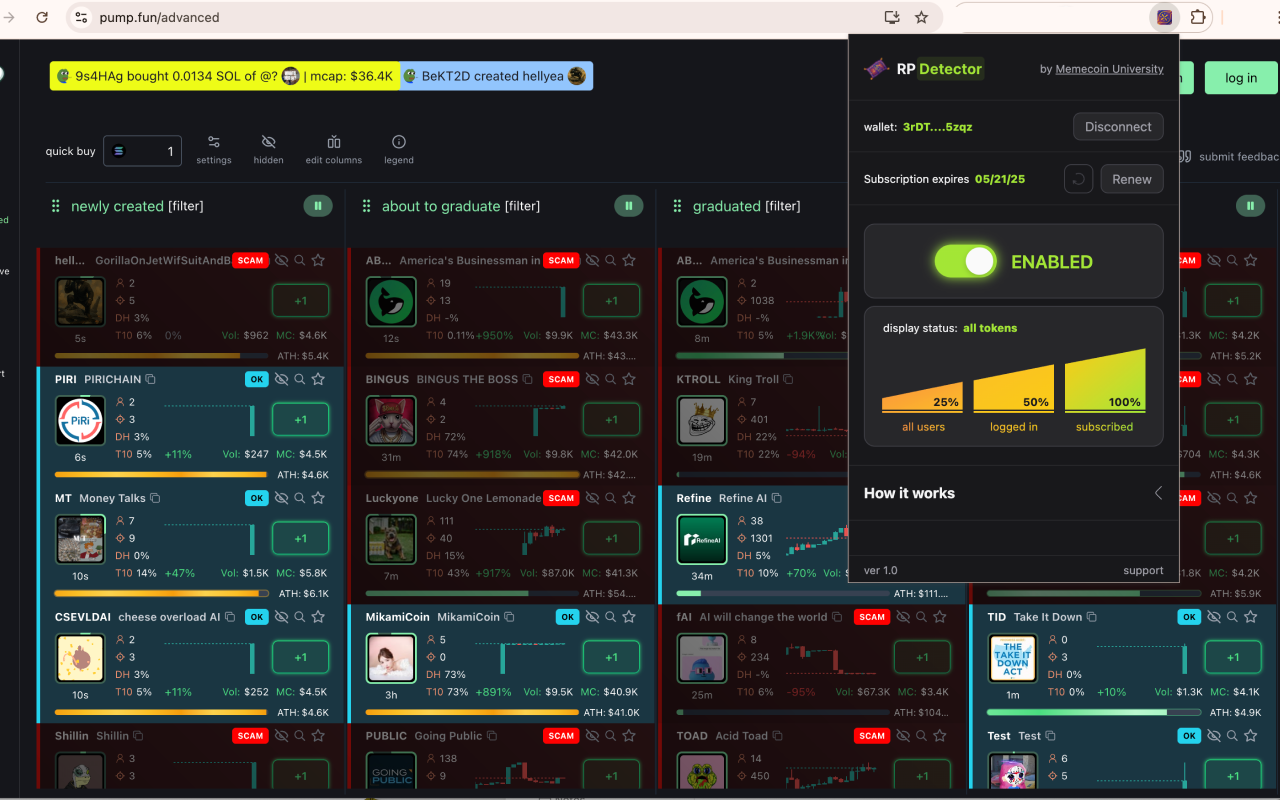
Task: Favorite the PIRI token with its star
Action: click(x=318, y=379)
